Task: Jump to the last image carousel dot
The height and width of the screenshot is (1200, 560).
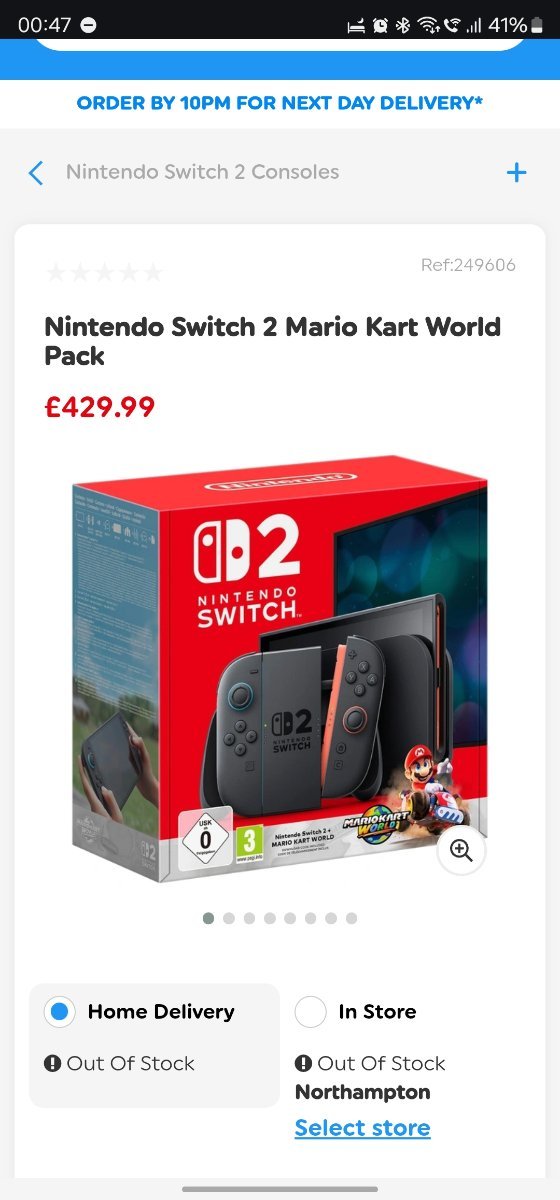Action: pos(351,918)
